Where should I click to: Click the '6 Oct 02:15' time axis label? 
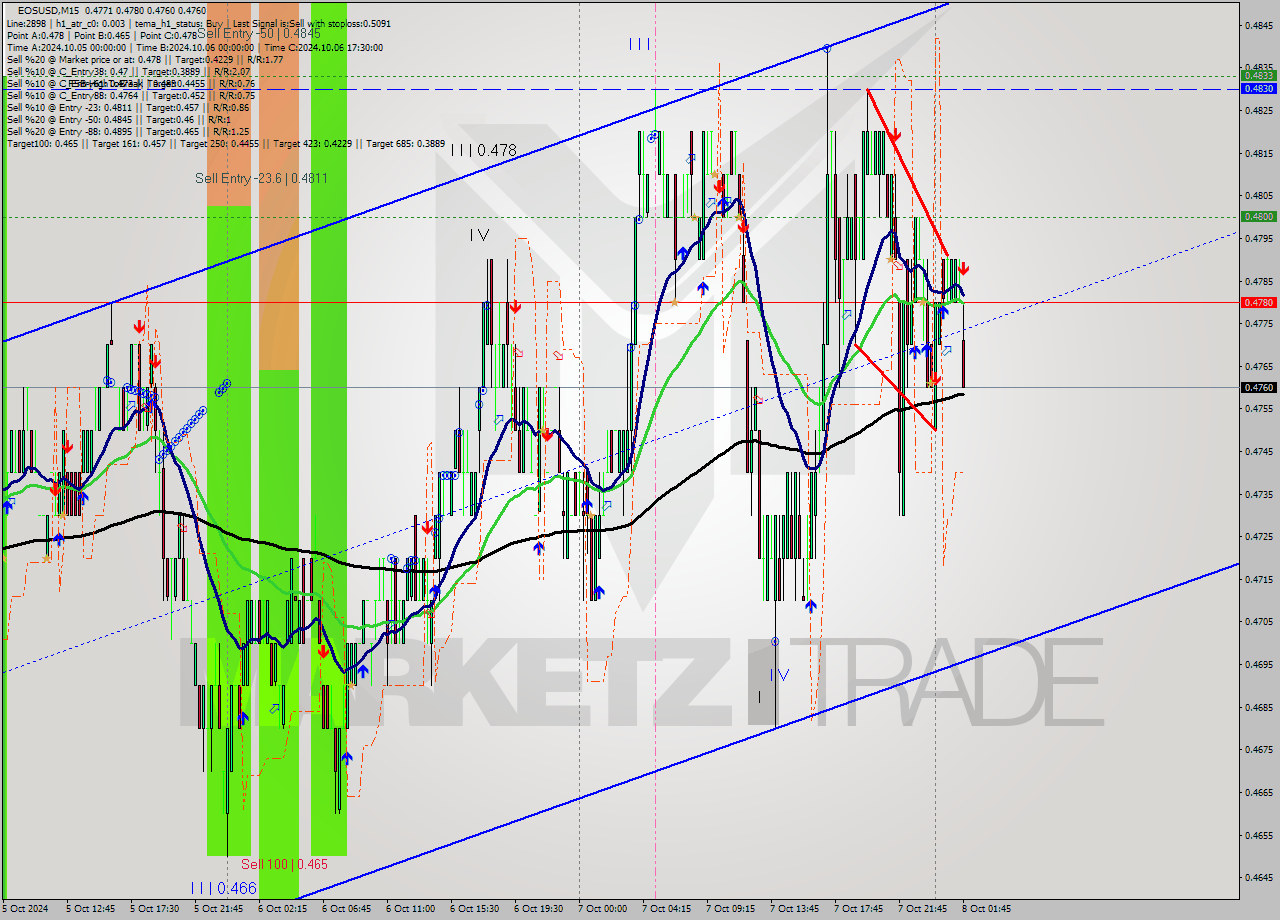coord(283,909)
